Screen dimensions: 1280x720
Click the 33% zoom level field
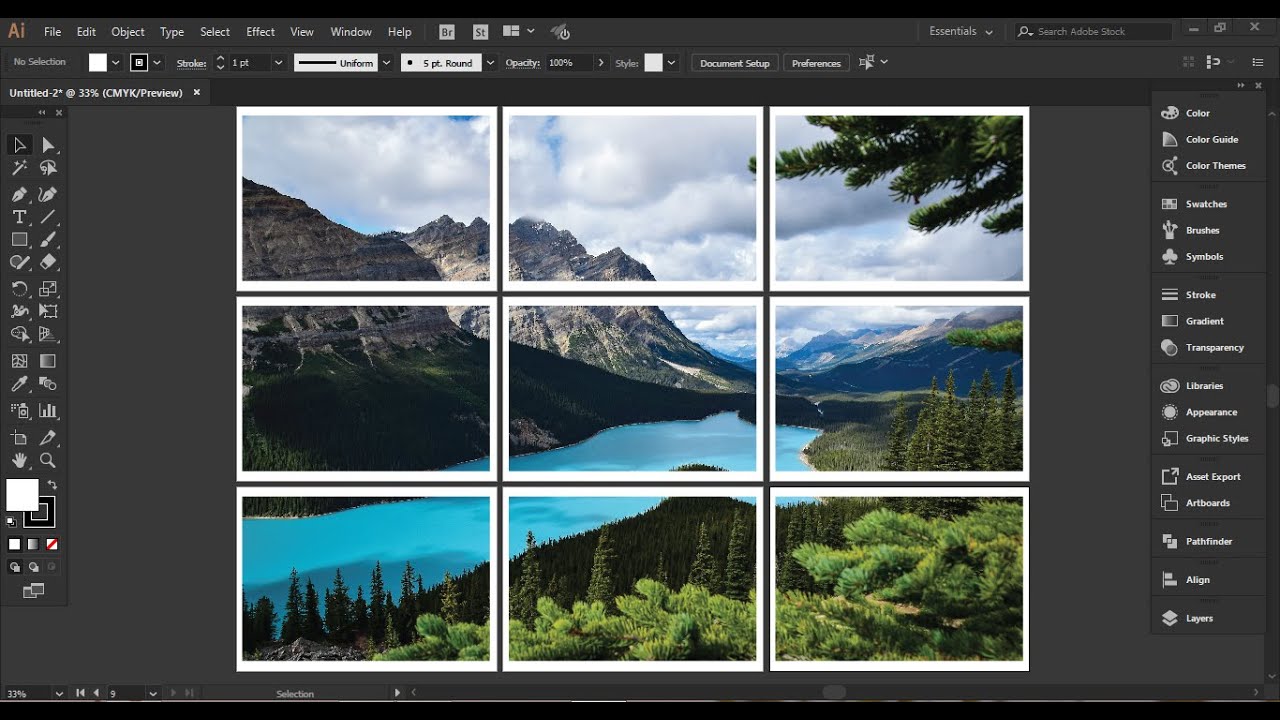(x=27, y=693)
